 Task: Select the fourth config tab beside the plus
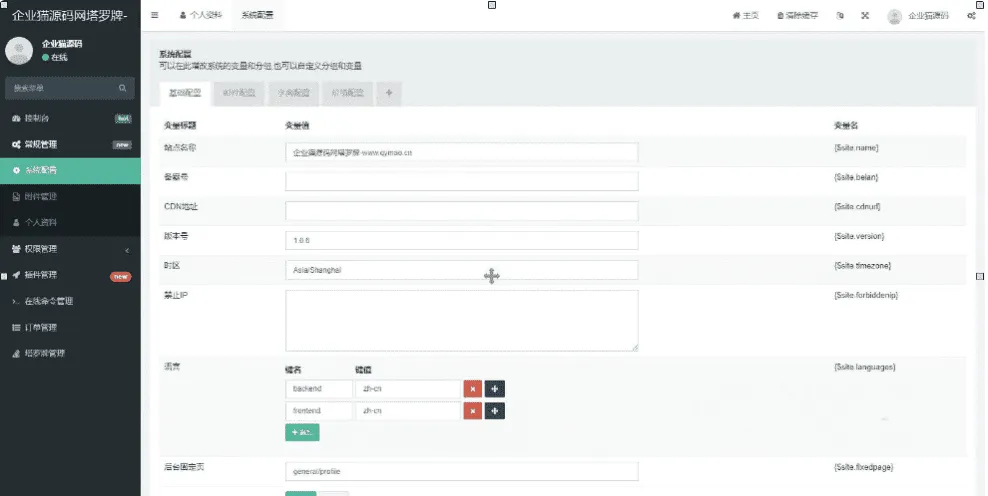tap(348, 93)
